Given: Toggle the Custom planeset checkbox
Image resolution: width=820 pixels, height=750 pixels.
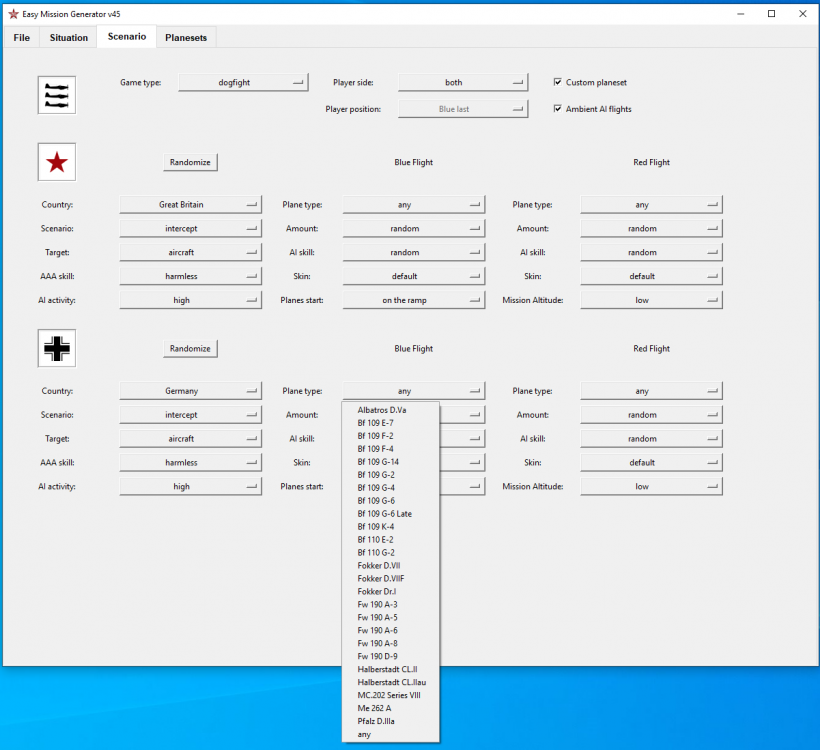Looking at the screenshot, I should click(x=558, y=82).
